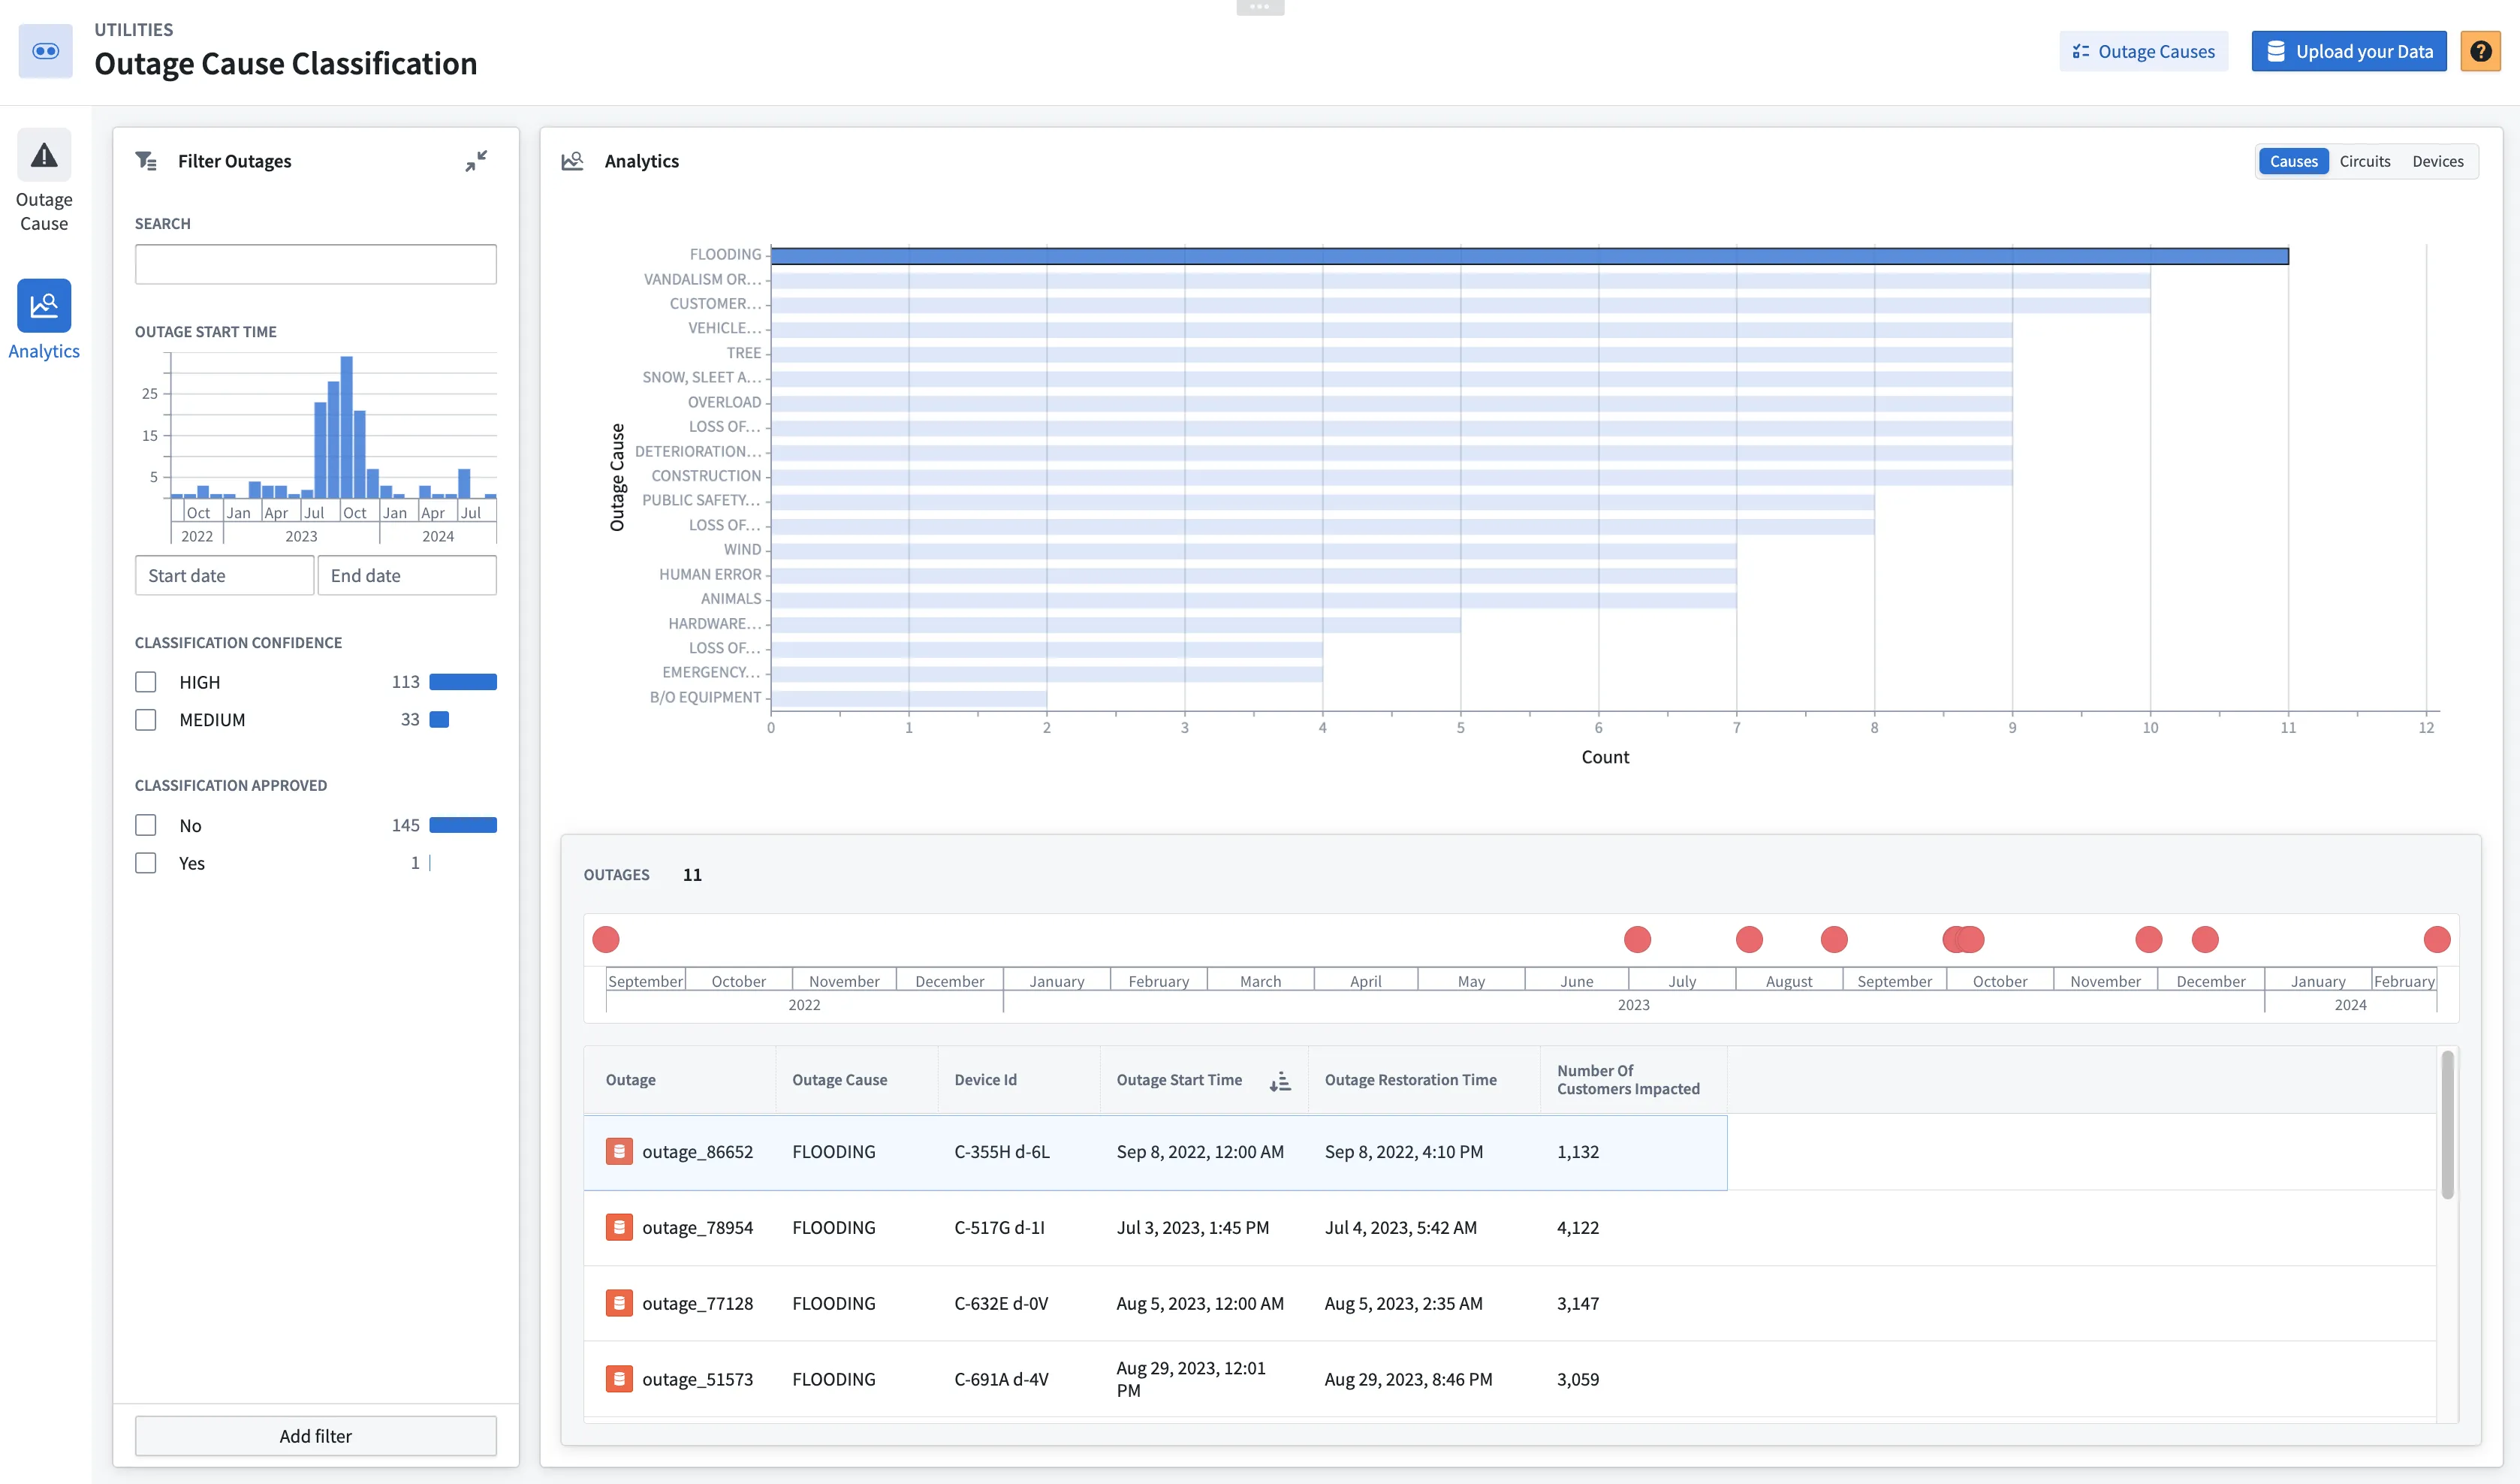Switch to the Circuits tab
Image resolution: width=2520 pixels, height=1484 pixels.
(x=2364, y=161)
